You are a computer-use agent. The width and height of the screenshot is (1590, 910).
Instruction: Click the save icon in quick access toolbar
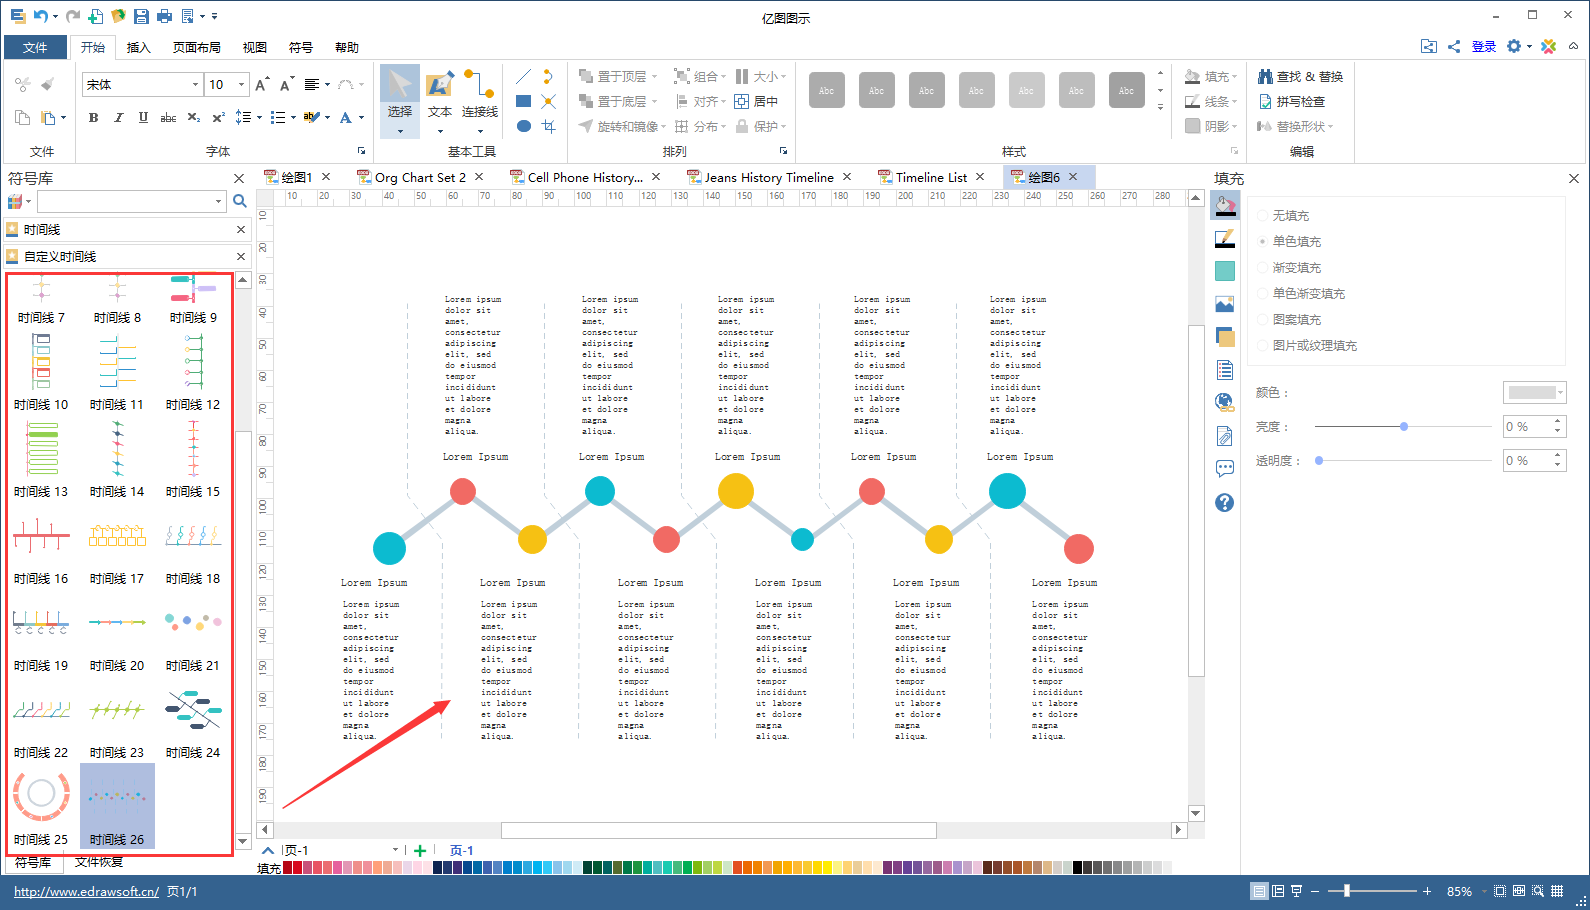coord(141,16)
